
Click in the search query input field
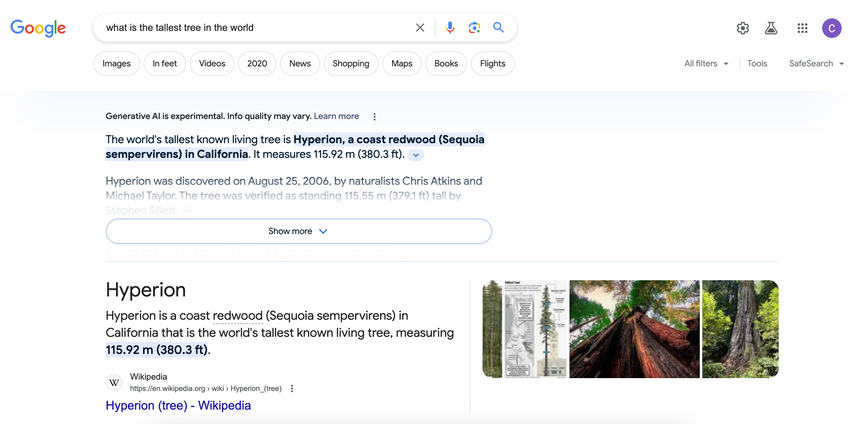pos(257,28)
